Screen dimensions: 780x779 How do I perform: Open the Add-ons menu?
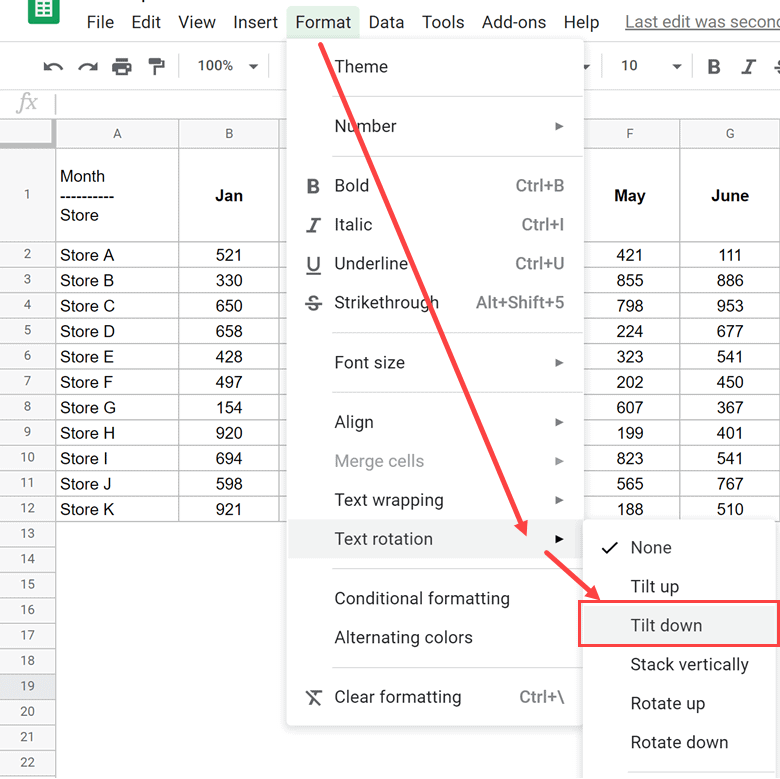[514, 22]
